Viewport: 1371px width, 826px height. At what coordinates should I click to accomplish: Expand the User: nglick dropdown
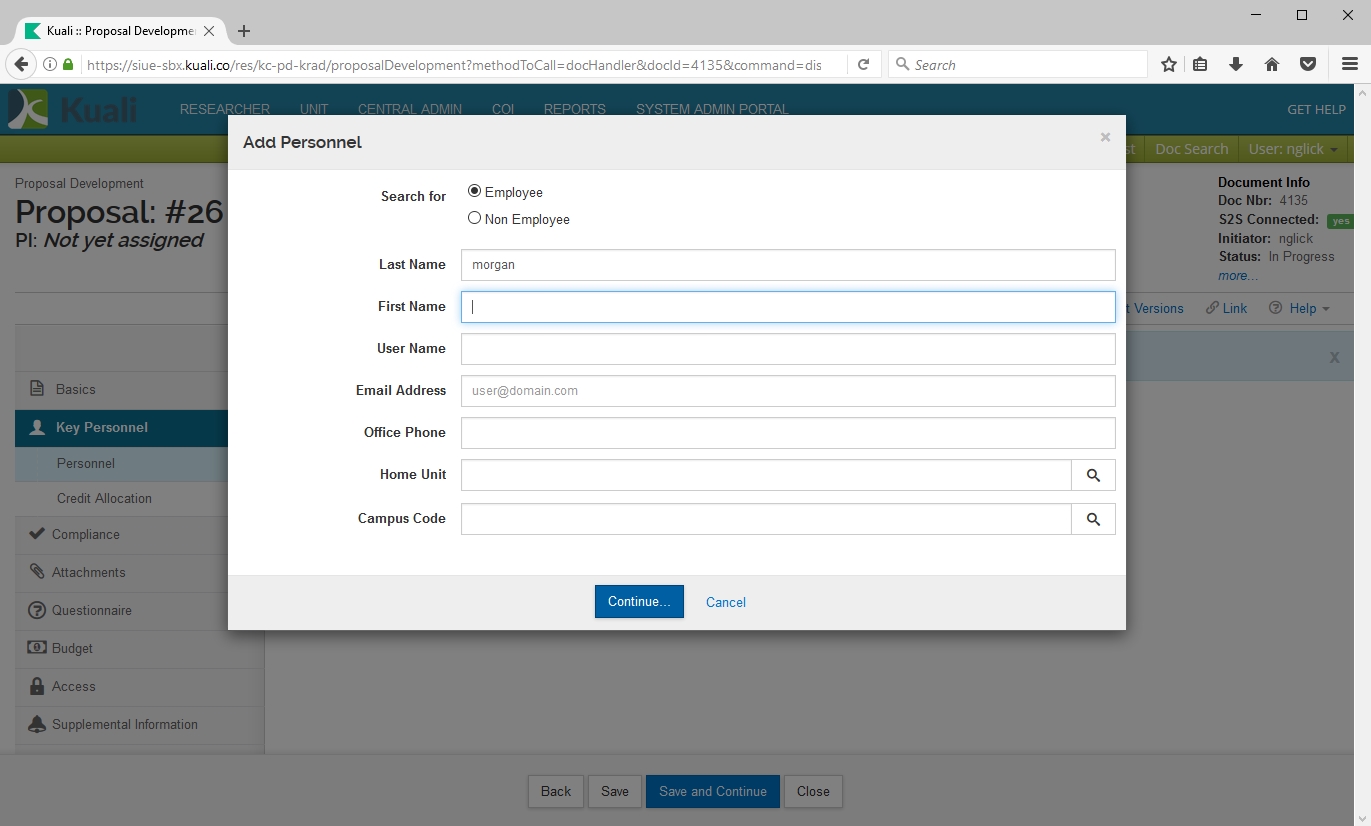click(x=1295, y=149)
